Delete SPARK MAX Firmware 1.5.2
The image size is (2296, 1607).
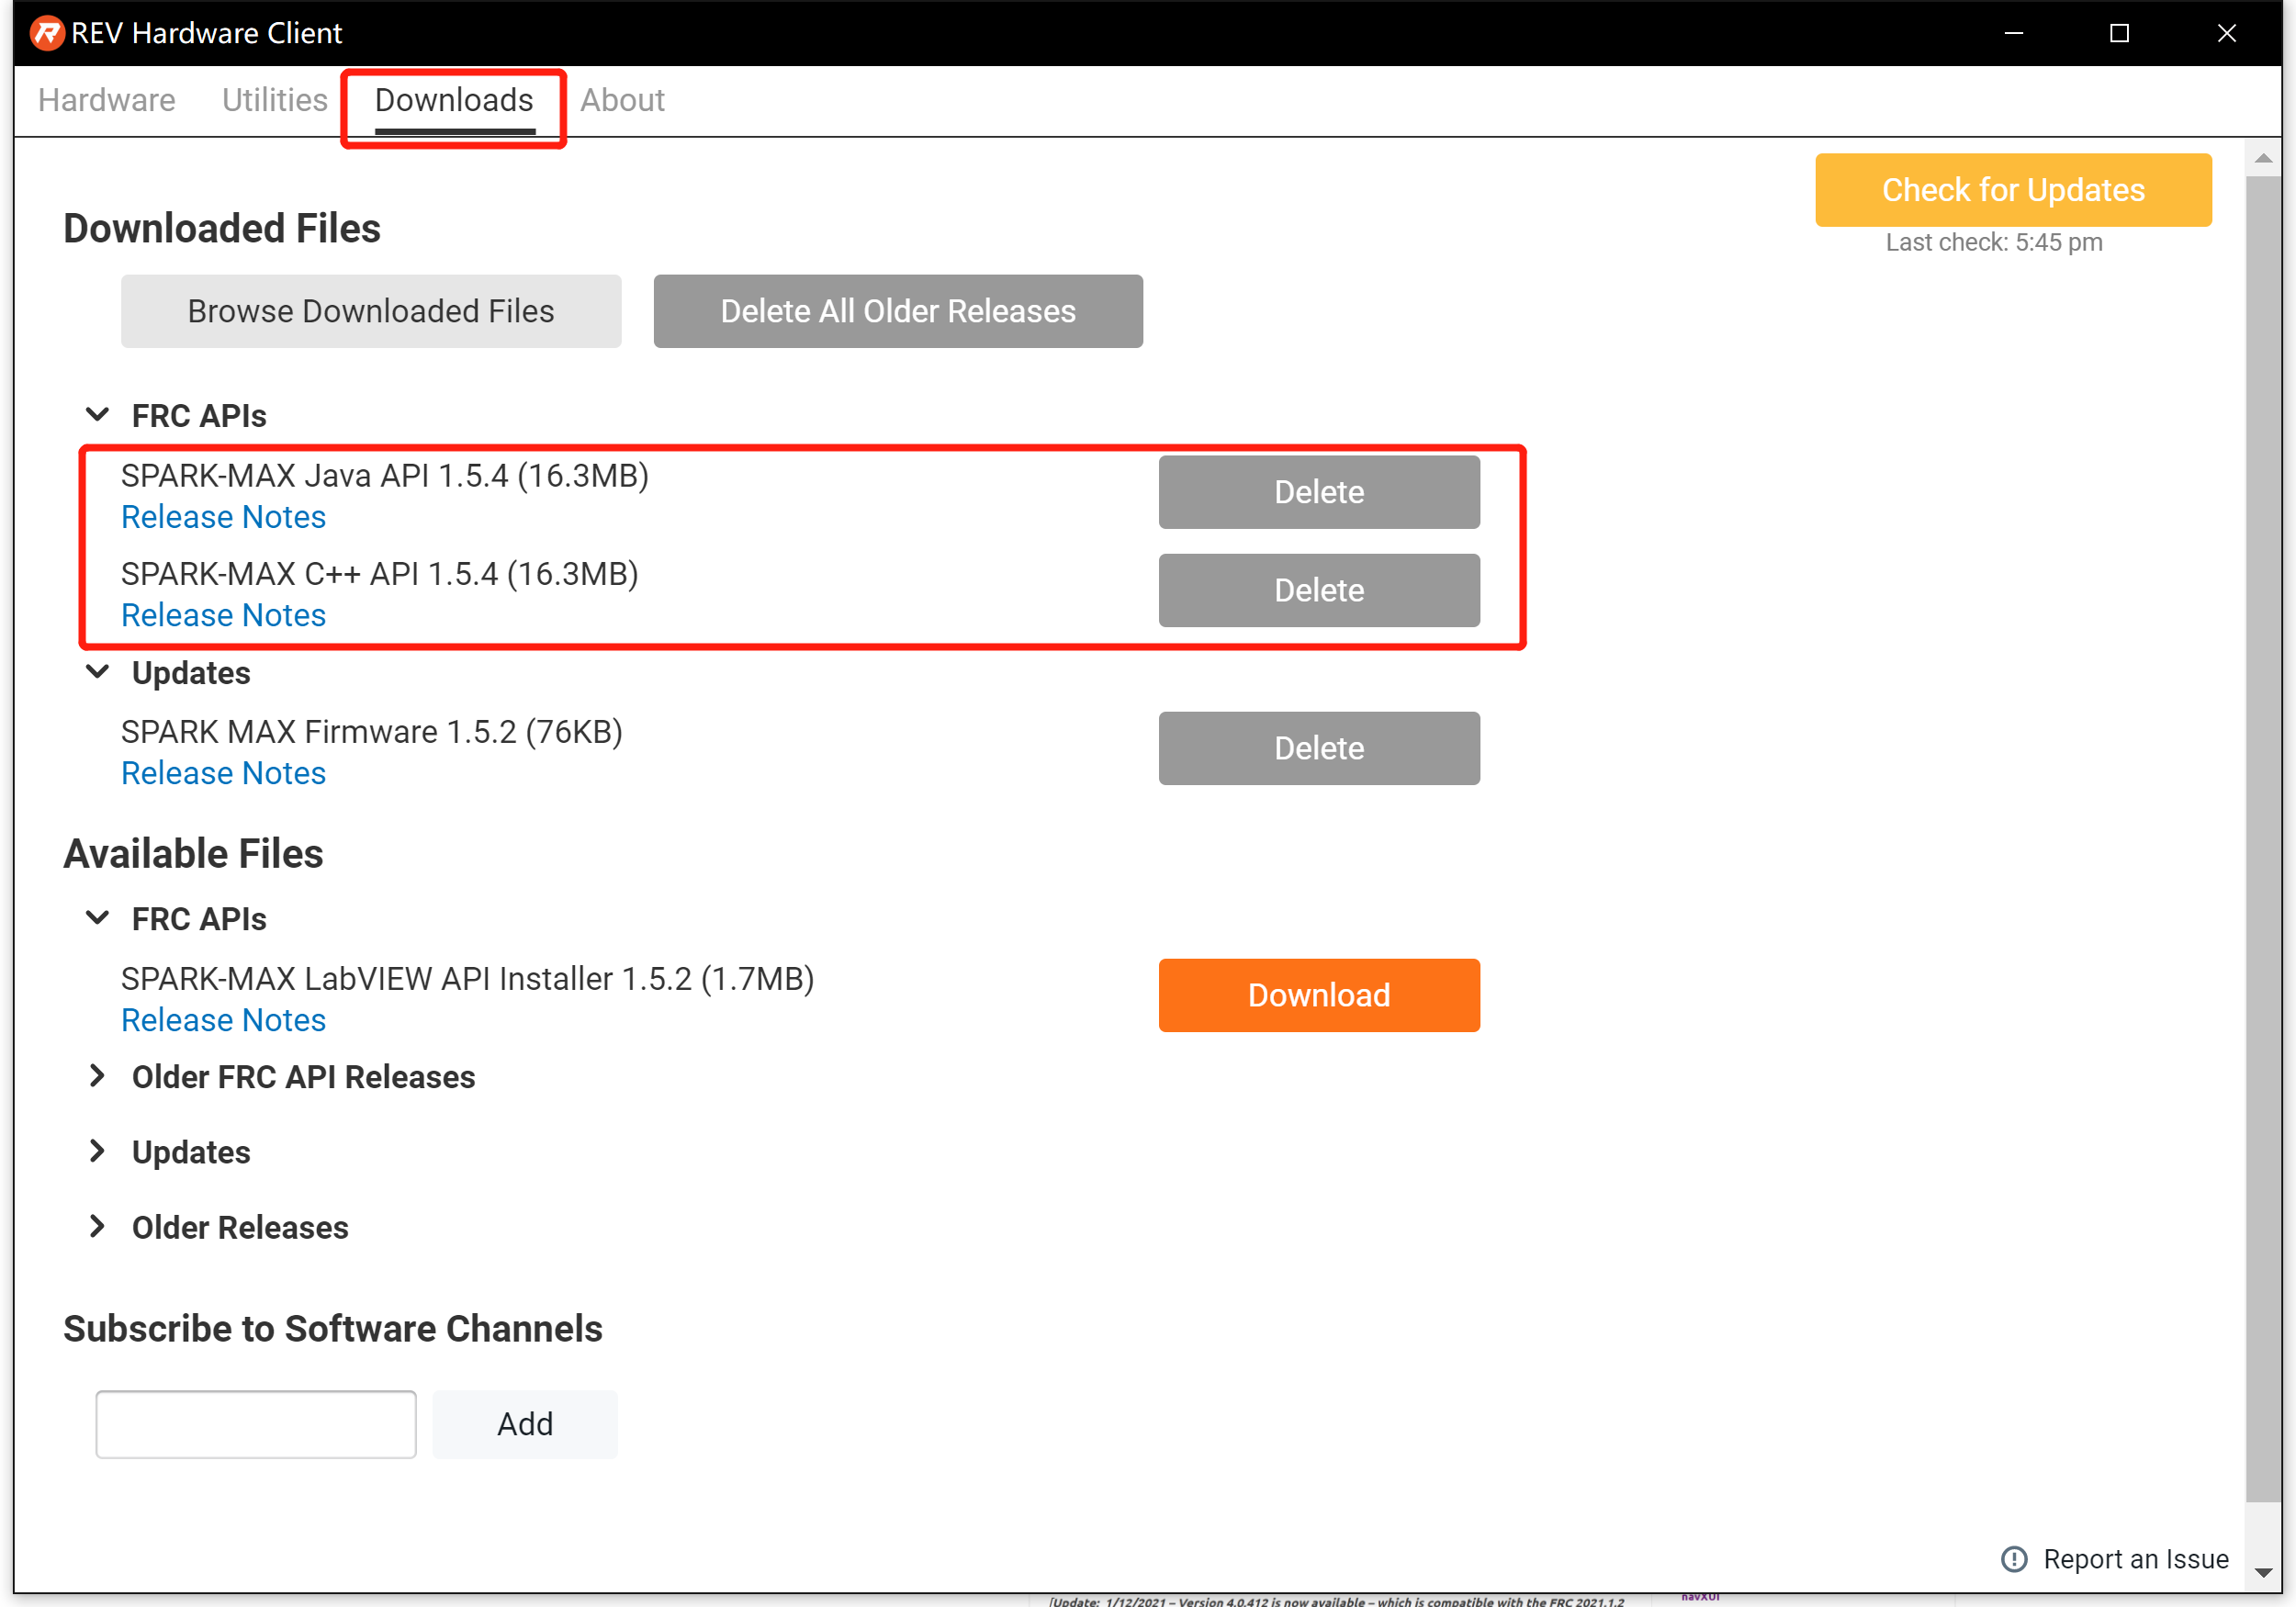pyautogui.click(x=1319, y=748)
